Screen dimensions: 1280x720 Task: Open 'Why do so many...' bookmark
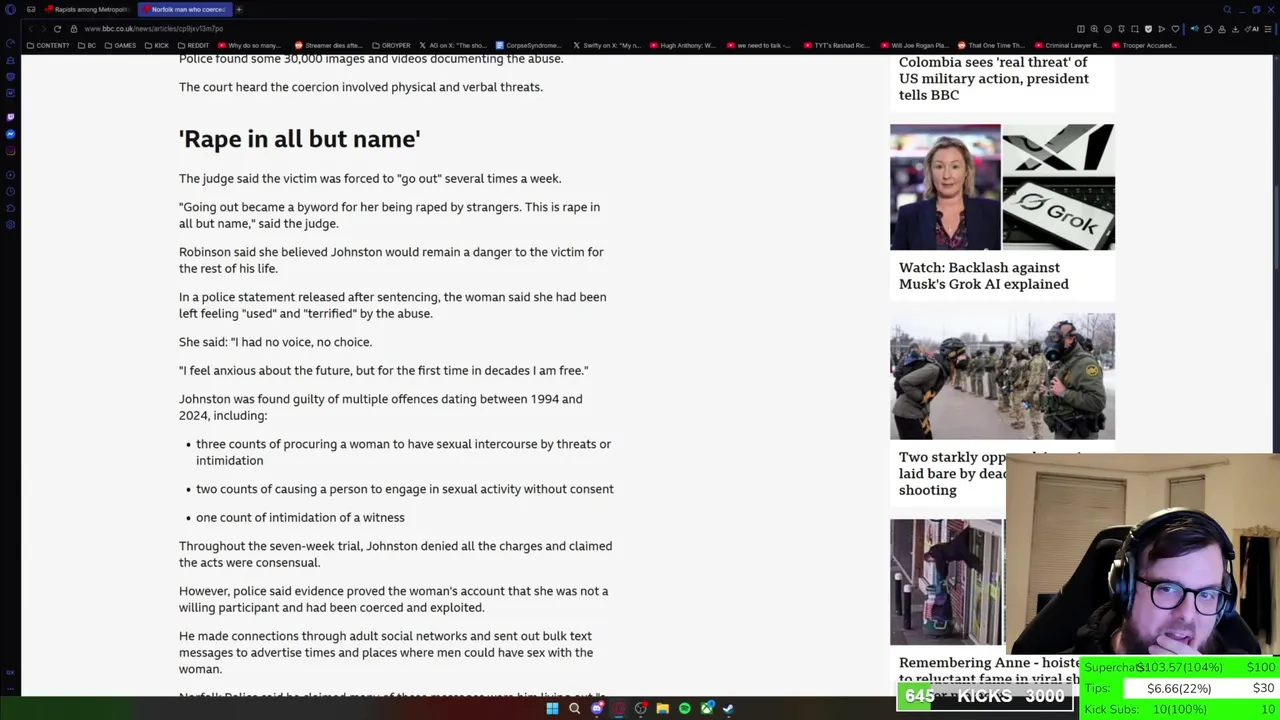click(x=250, y=45)
